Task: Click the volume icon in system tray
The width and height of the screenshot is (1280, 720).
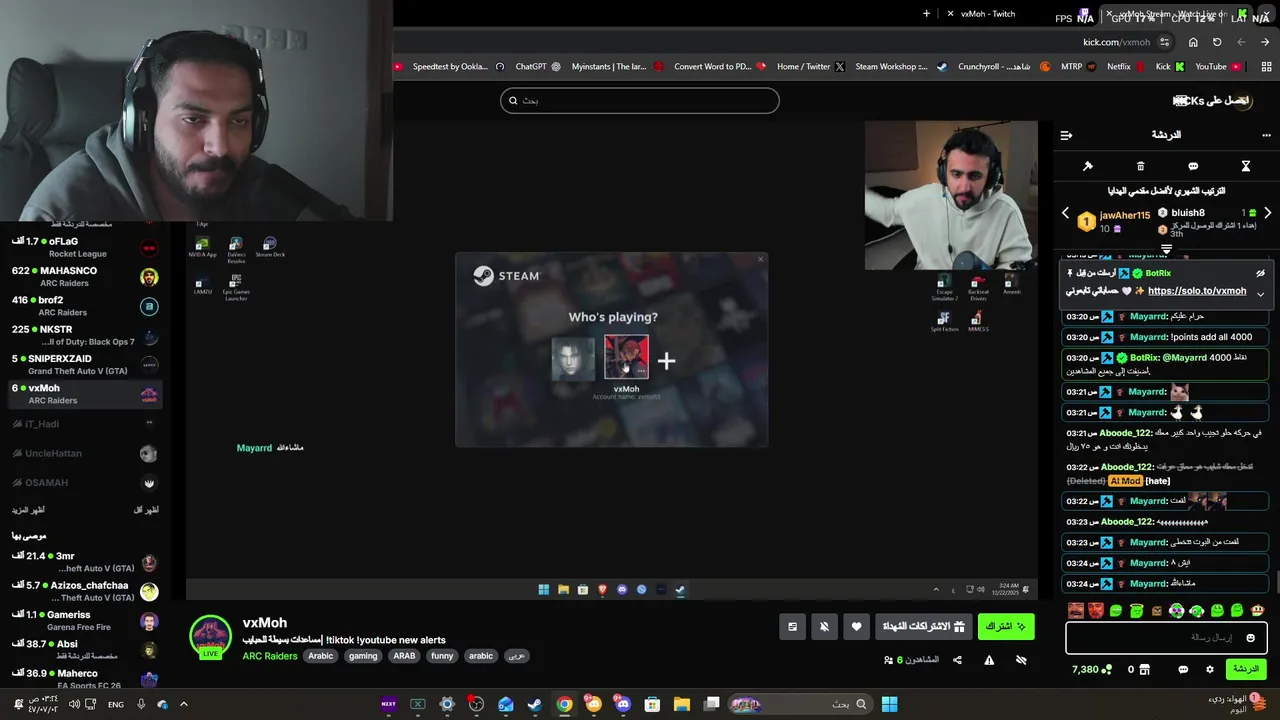Action: coord(74,704)
